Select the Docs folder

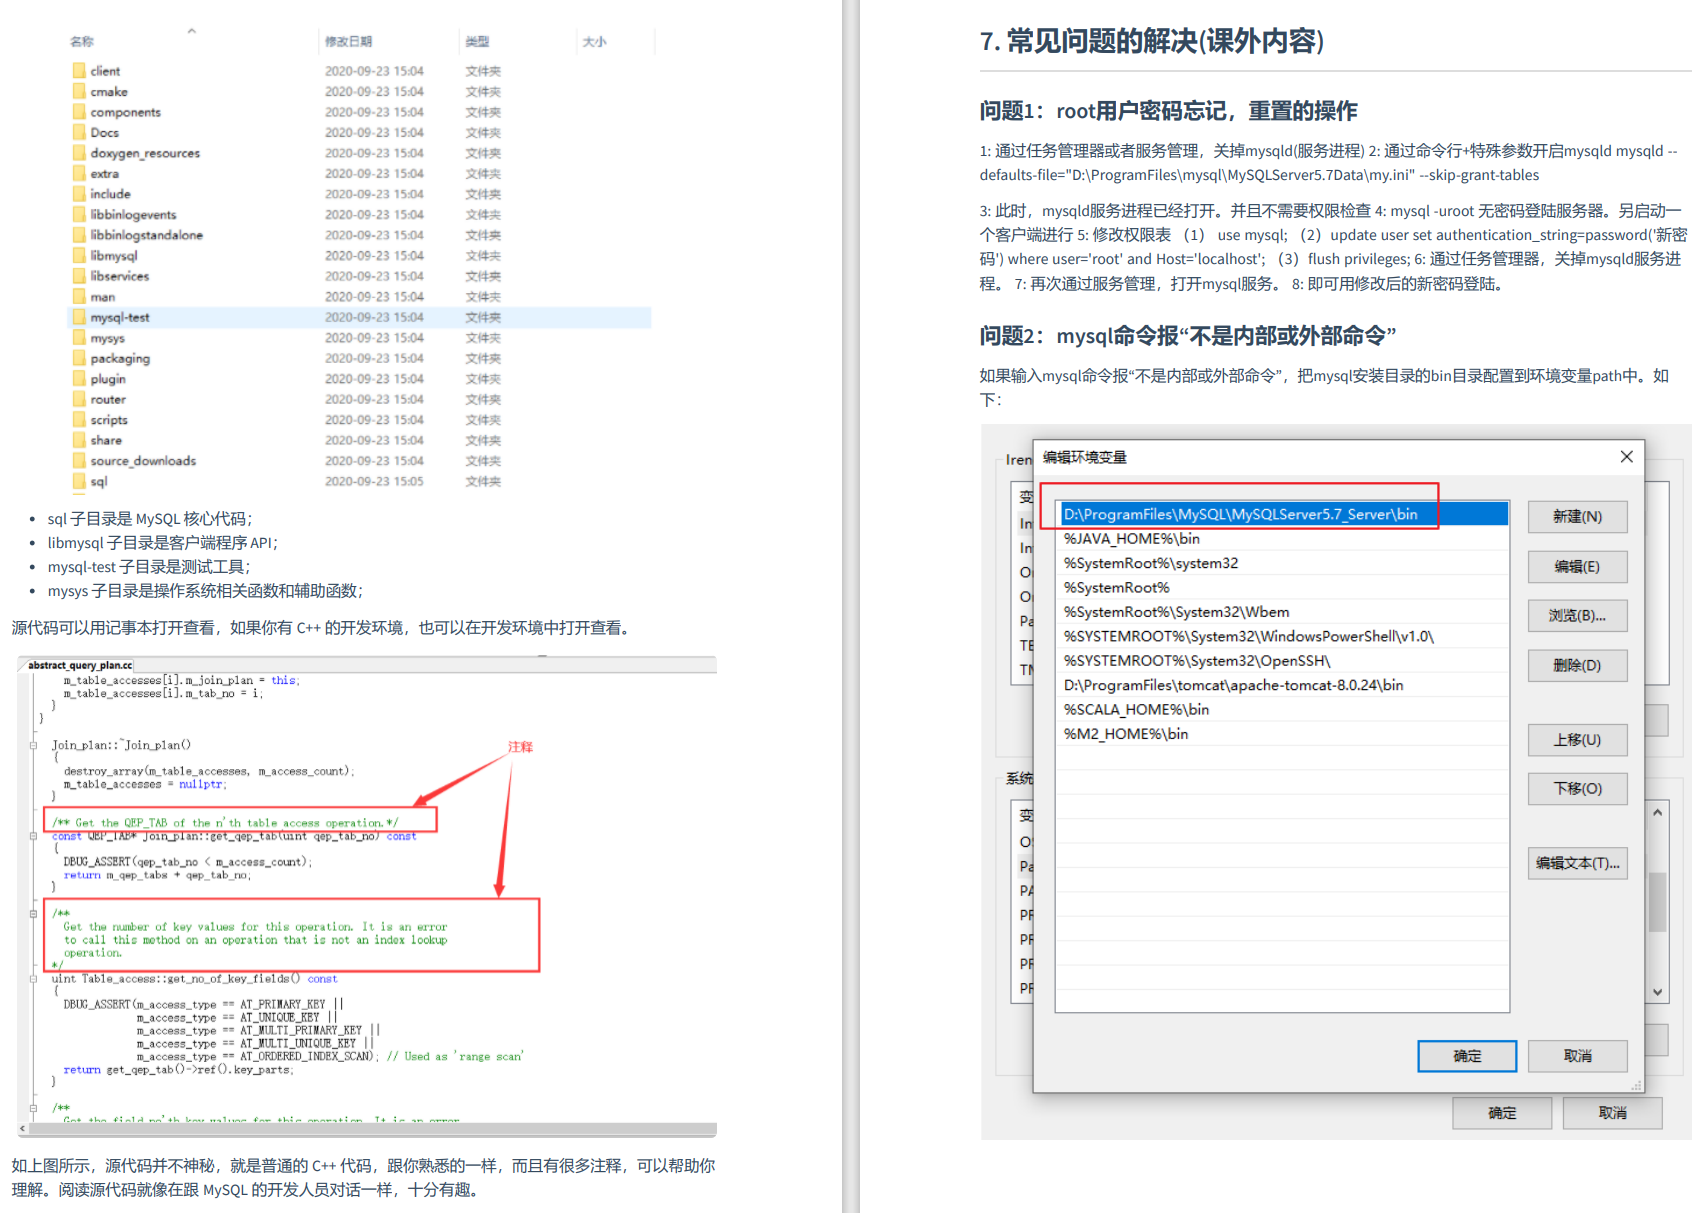coord(103,132)
